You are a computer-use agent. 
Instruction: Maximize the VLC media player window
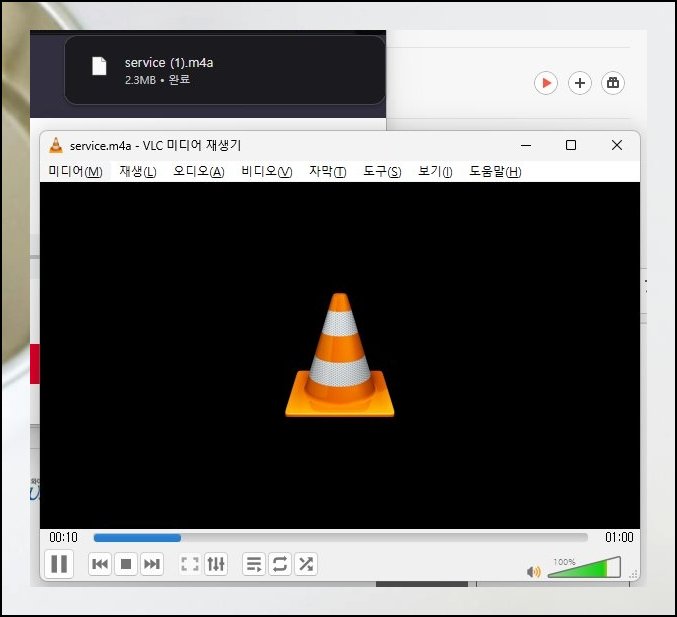pyautogui.click(x=571, y=145)
